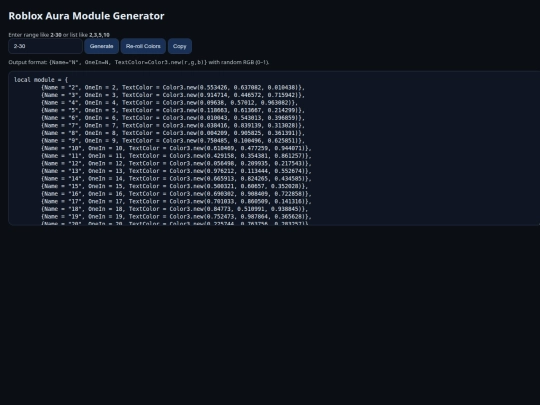Click the code line with Name = "14"
Screen dimensions: 540x405
click(x=176, y=178)
